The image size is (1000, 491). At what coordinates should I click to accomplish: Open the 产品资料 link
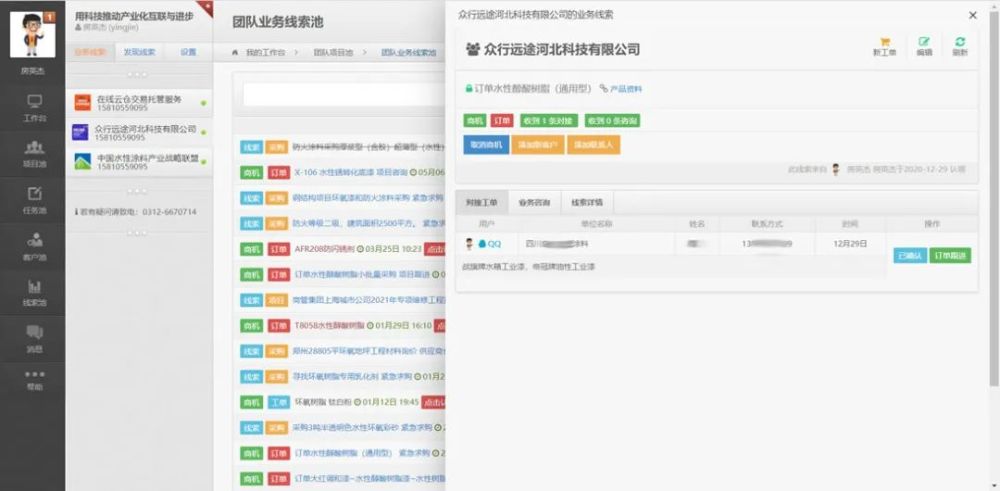point(621,89)
